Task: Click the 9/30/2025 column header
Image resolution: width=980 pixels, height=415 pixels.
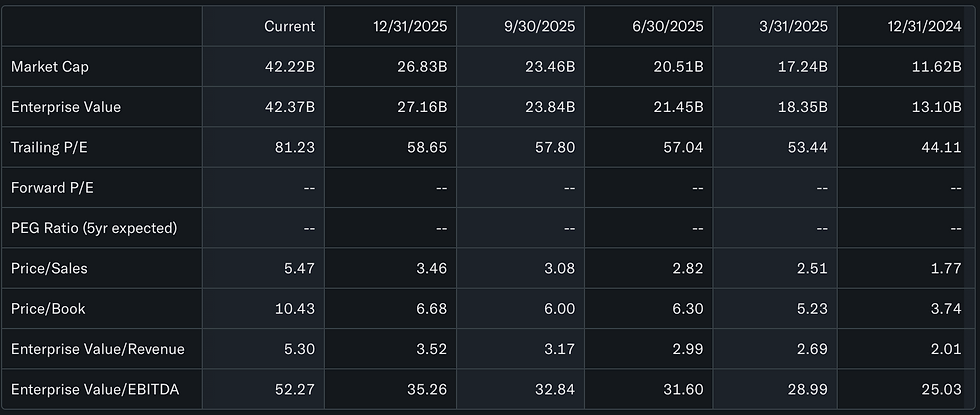Action: click(x=542, y=26)
